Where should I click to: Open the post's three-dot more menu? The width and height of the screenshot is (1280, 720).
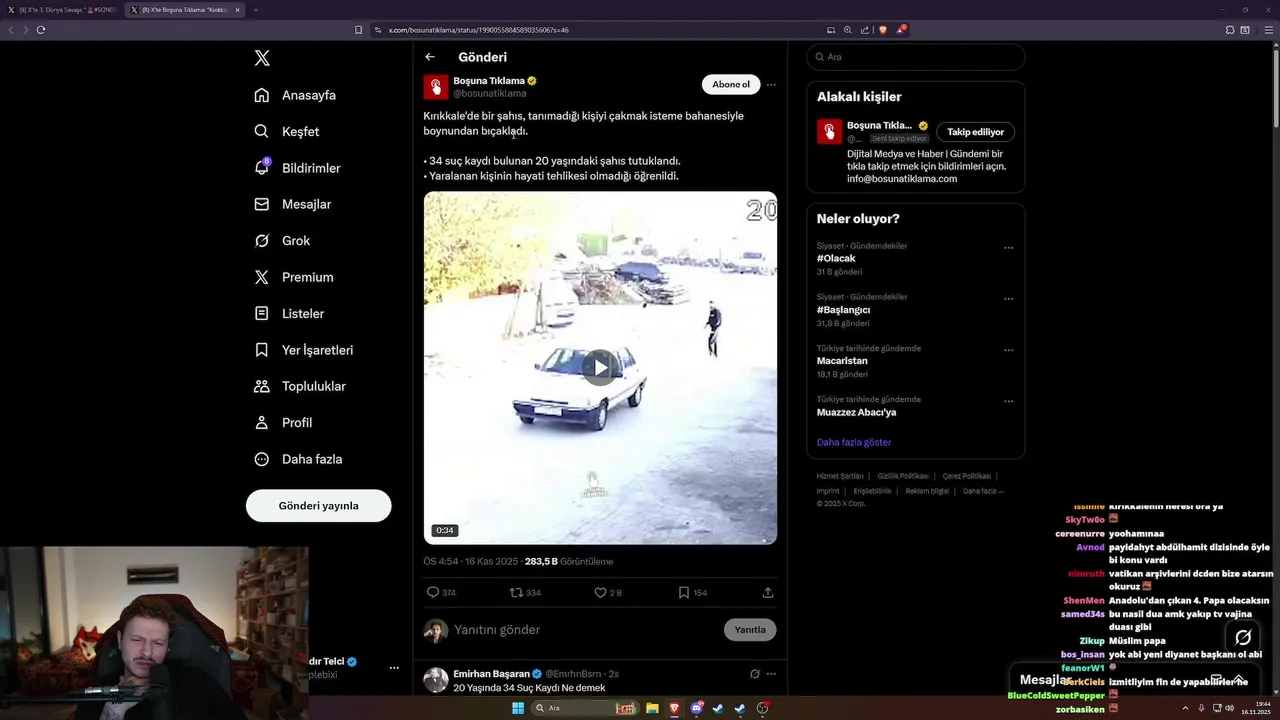click(x=771, y=85)
